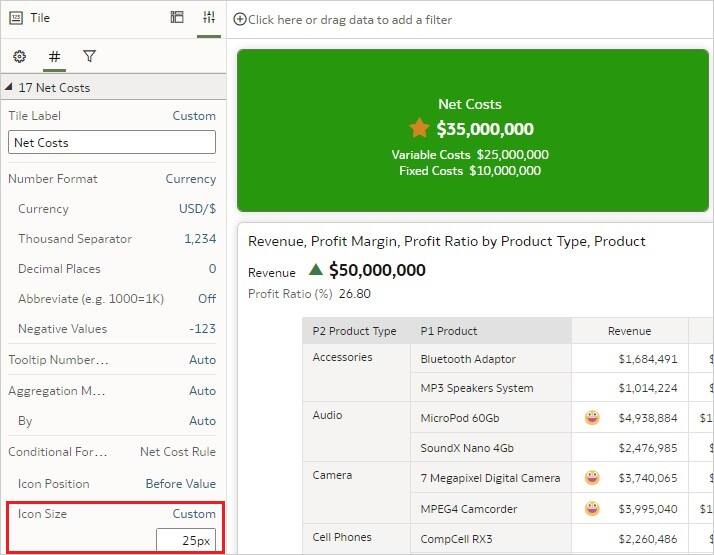Collapse the 17 Net Costs section
Viewport: 714px width, 555px height.
click(x=9, y=88)
